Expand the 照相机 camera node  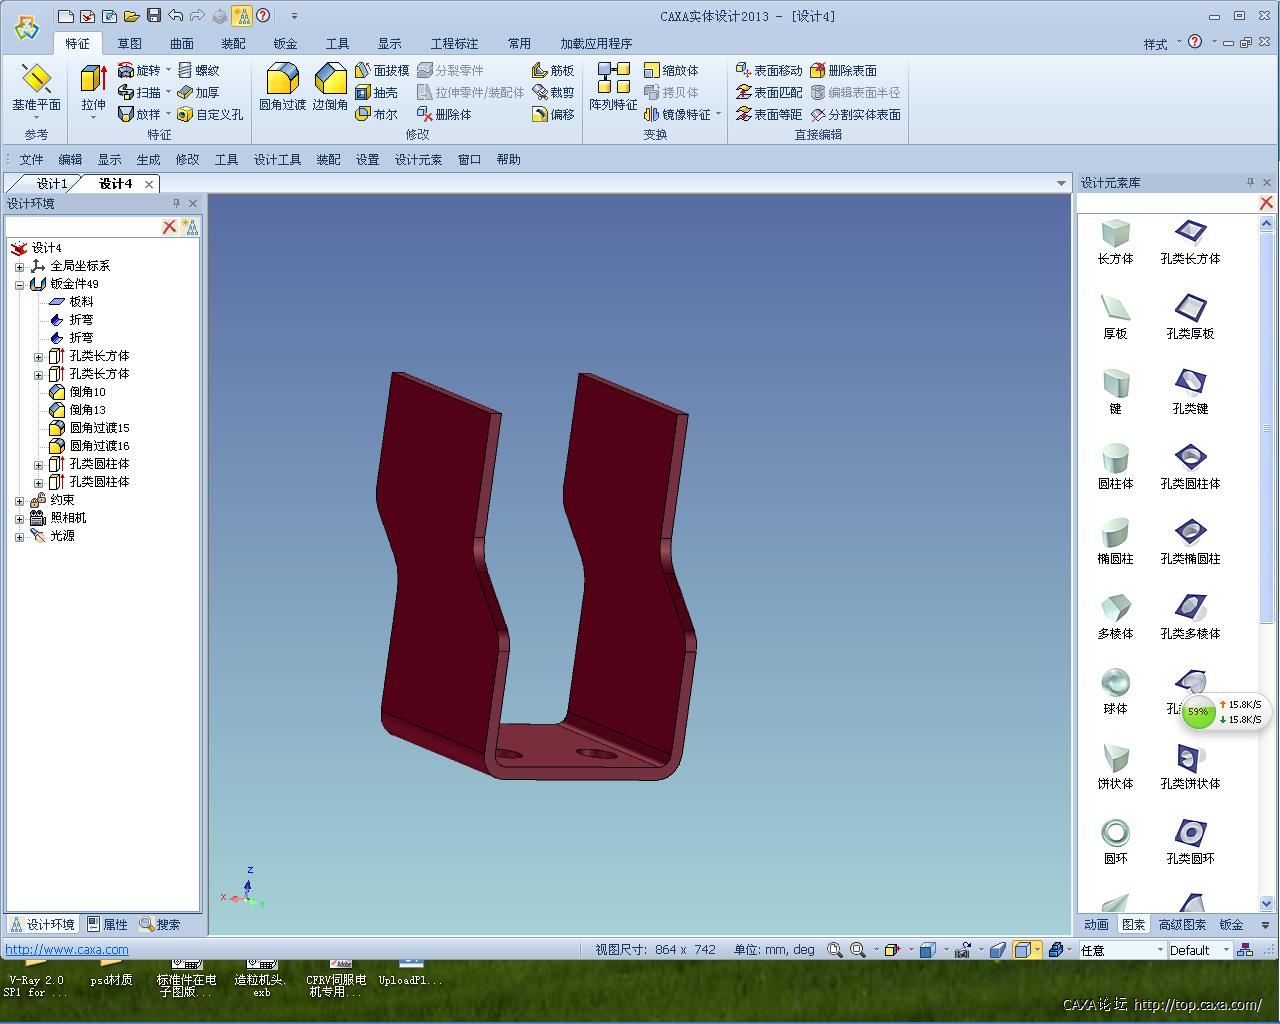pos(19,518)
